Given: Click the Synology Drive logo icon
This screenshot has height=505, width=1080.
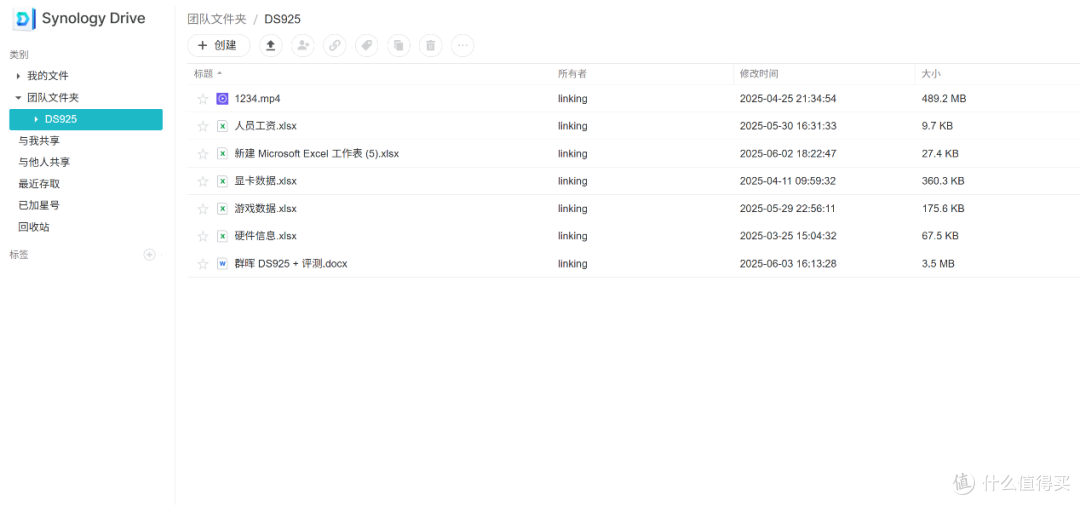Looking at the screenshot, I should (24, 19).
